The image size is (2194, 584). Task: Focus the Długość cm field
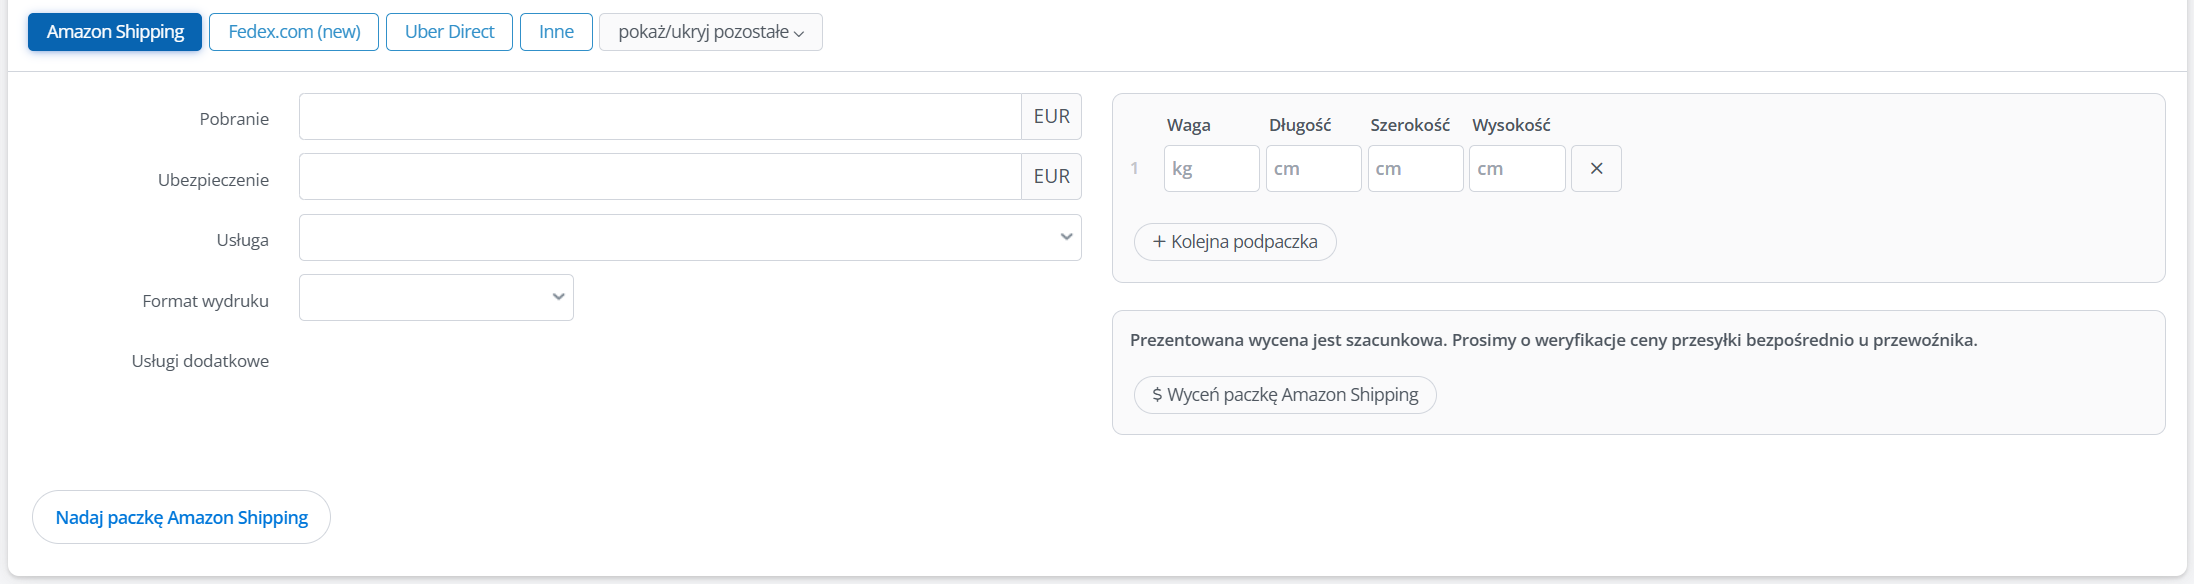click(x=1313, y=169)
